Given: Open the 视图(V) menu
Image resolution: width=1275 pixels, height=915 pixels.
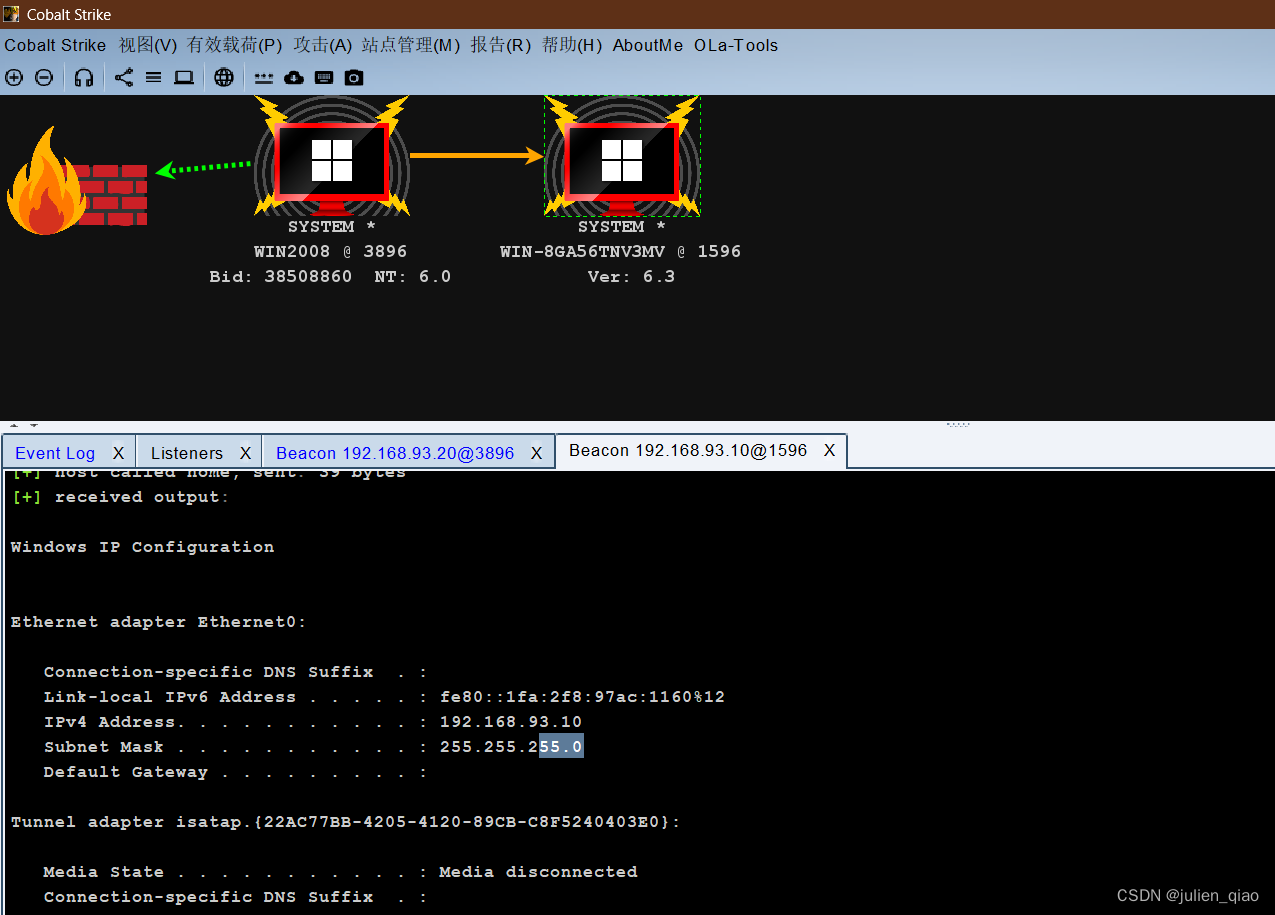Looking at the screenshot, I should 148,45.
